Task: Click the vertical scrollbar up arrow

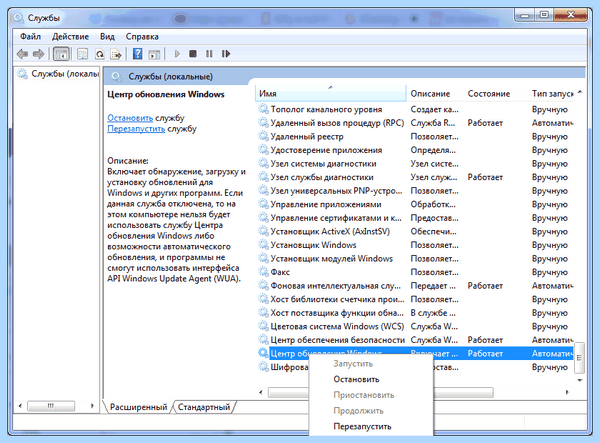Action: pos(580,92)
